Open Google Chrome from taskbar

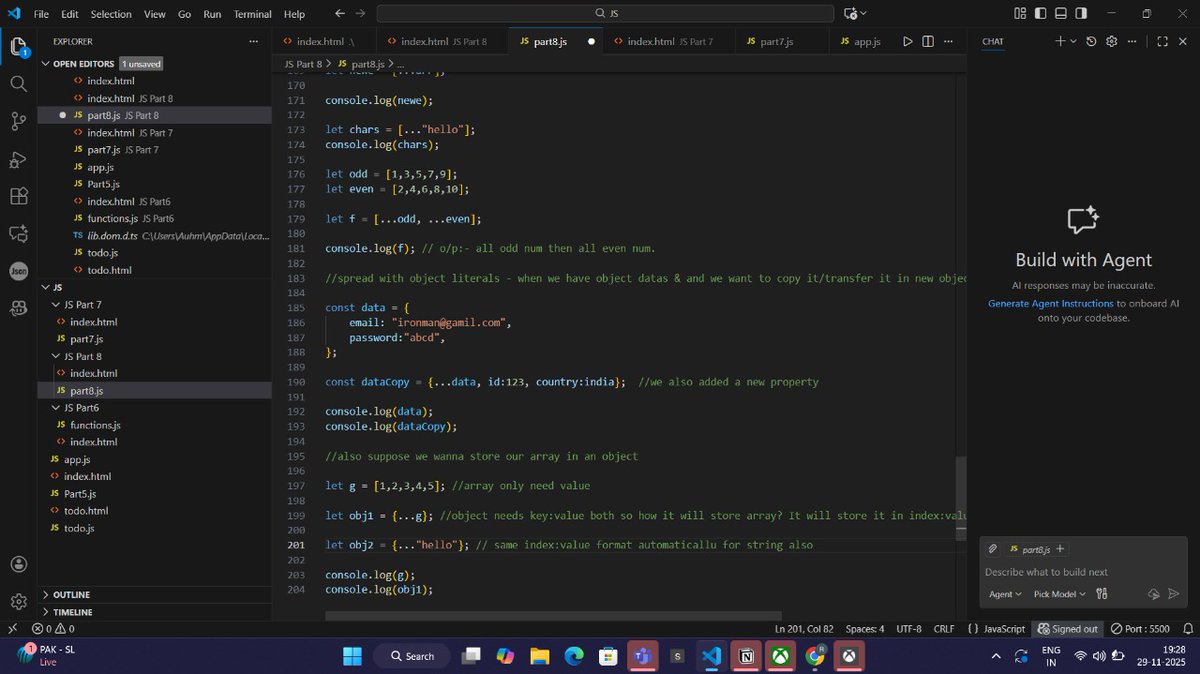pyautogui.click(x=815, y=656)
